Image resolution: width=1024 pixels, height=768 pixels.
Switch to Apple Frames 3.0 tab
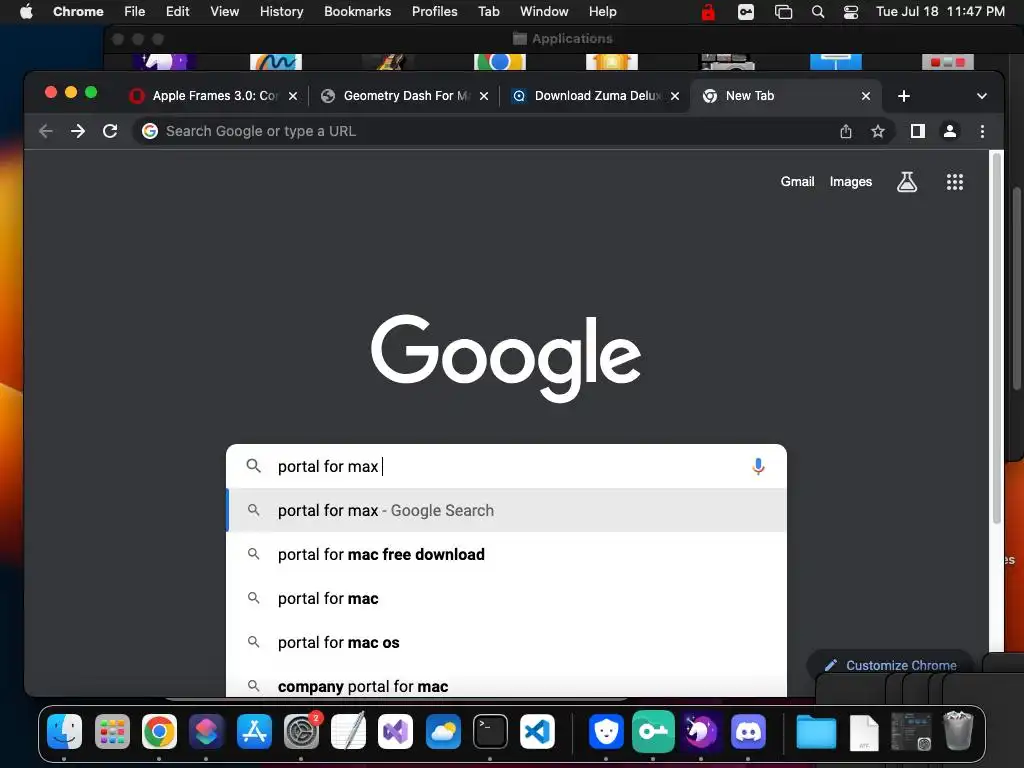(x=214, y=96)
